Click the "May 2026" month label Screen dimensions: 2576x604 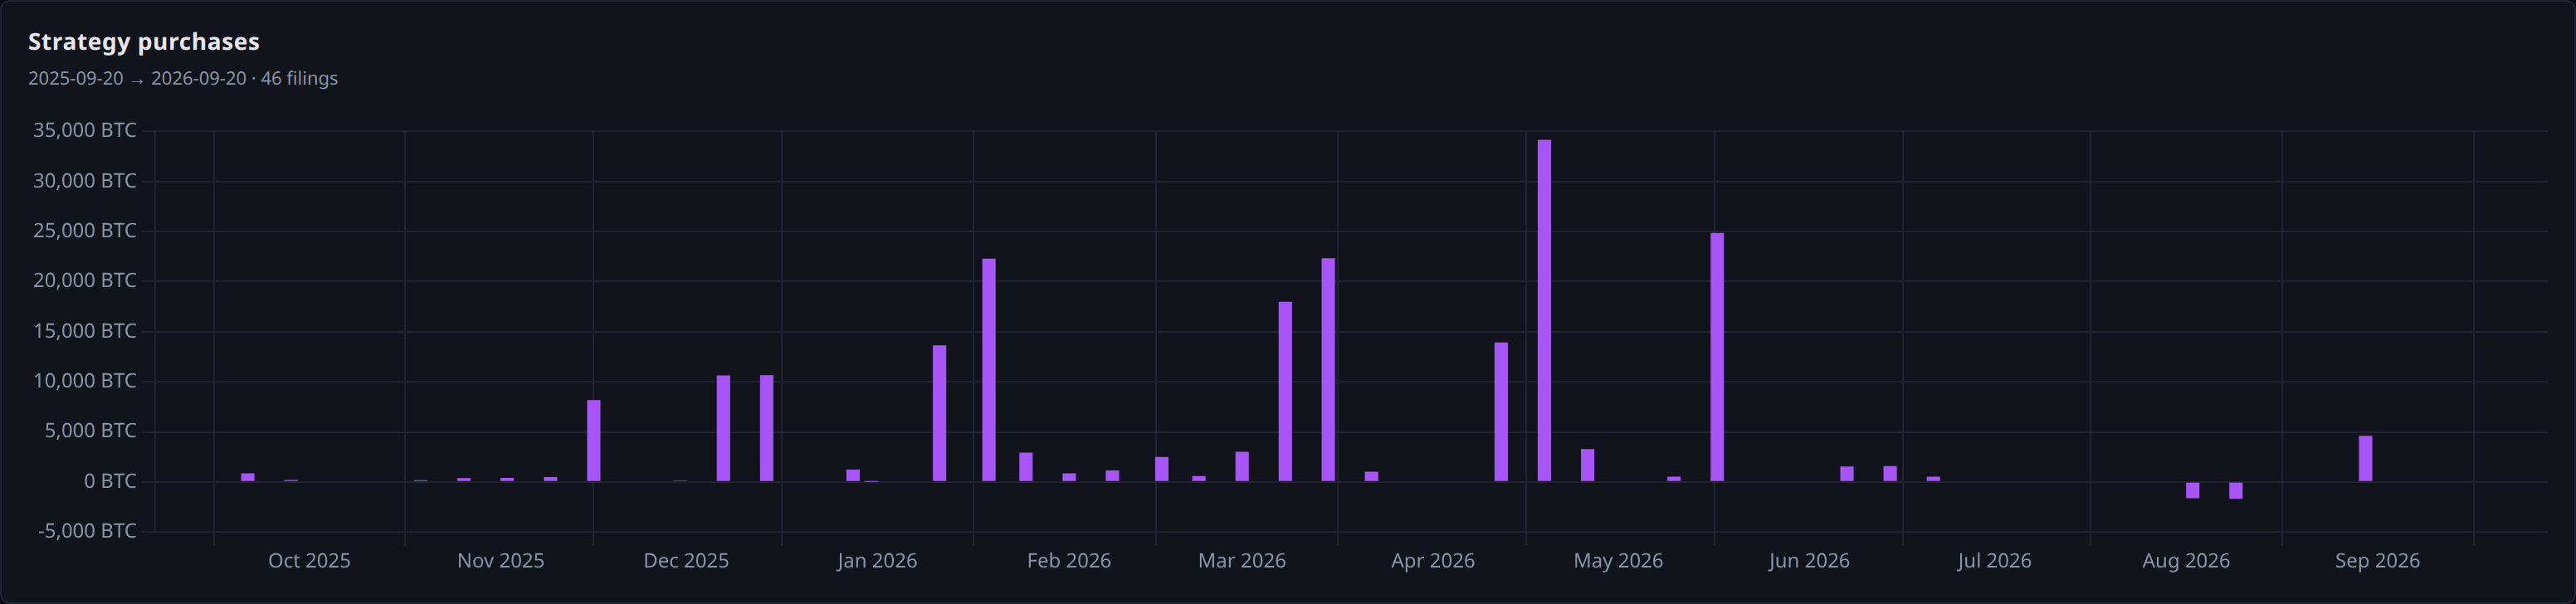(1618, 560)
